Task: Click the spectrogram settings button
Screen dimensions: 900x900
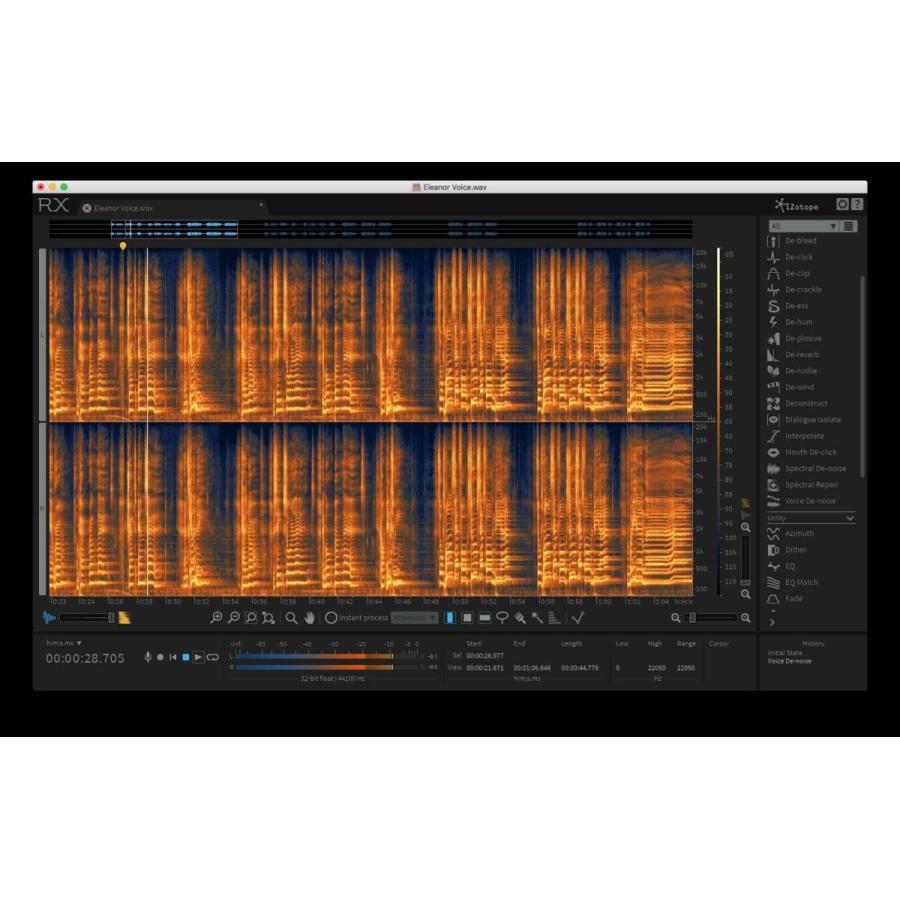Action: pos(842,204)
